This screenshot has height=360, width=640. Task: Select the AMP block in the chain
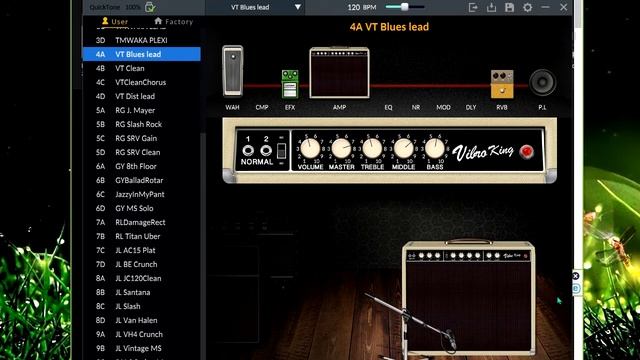(x=339, y=73)
